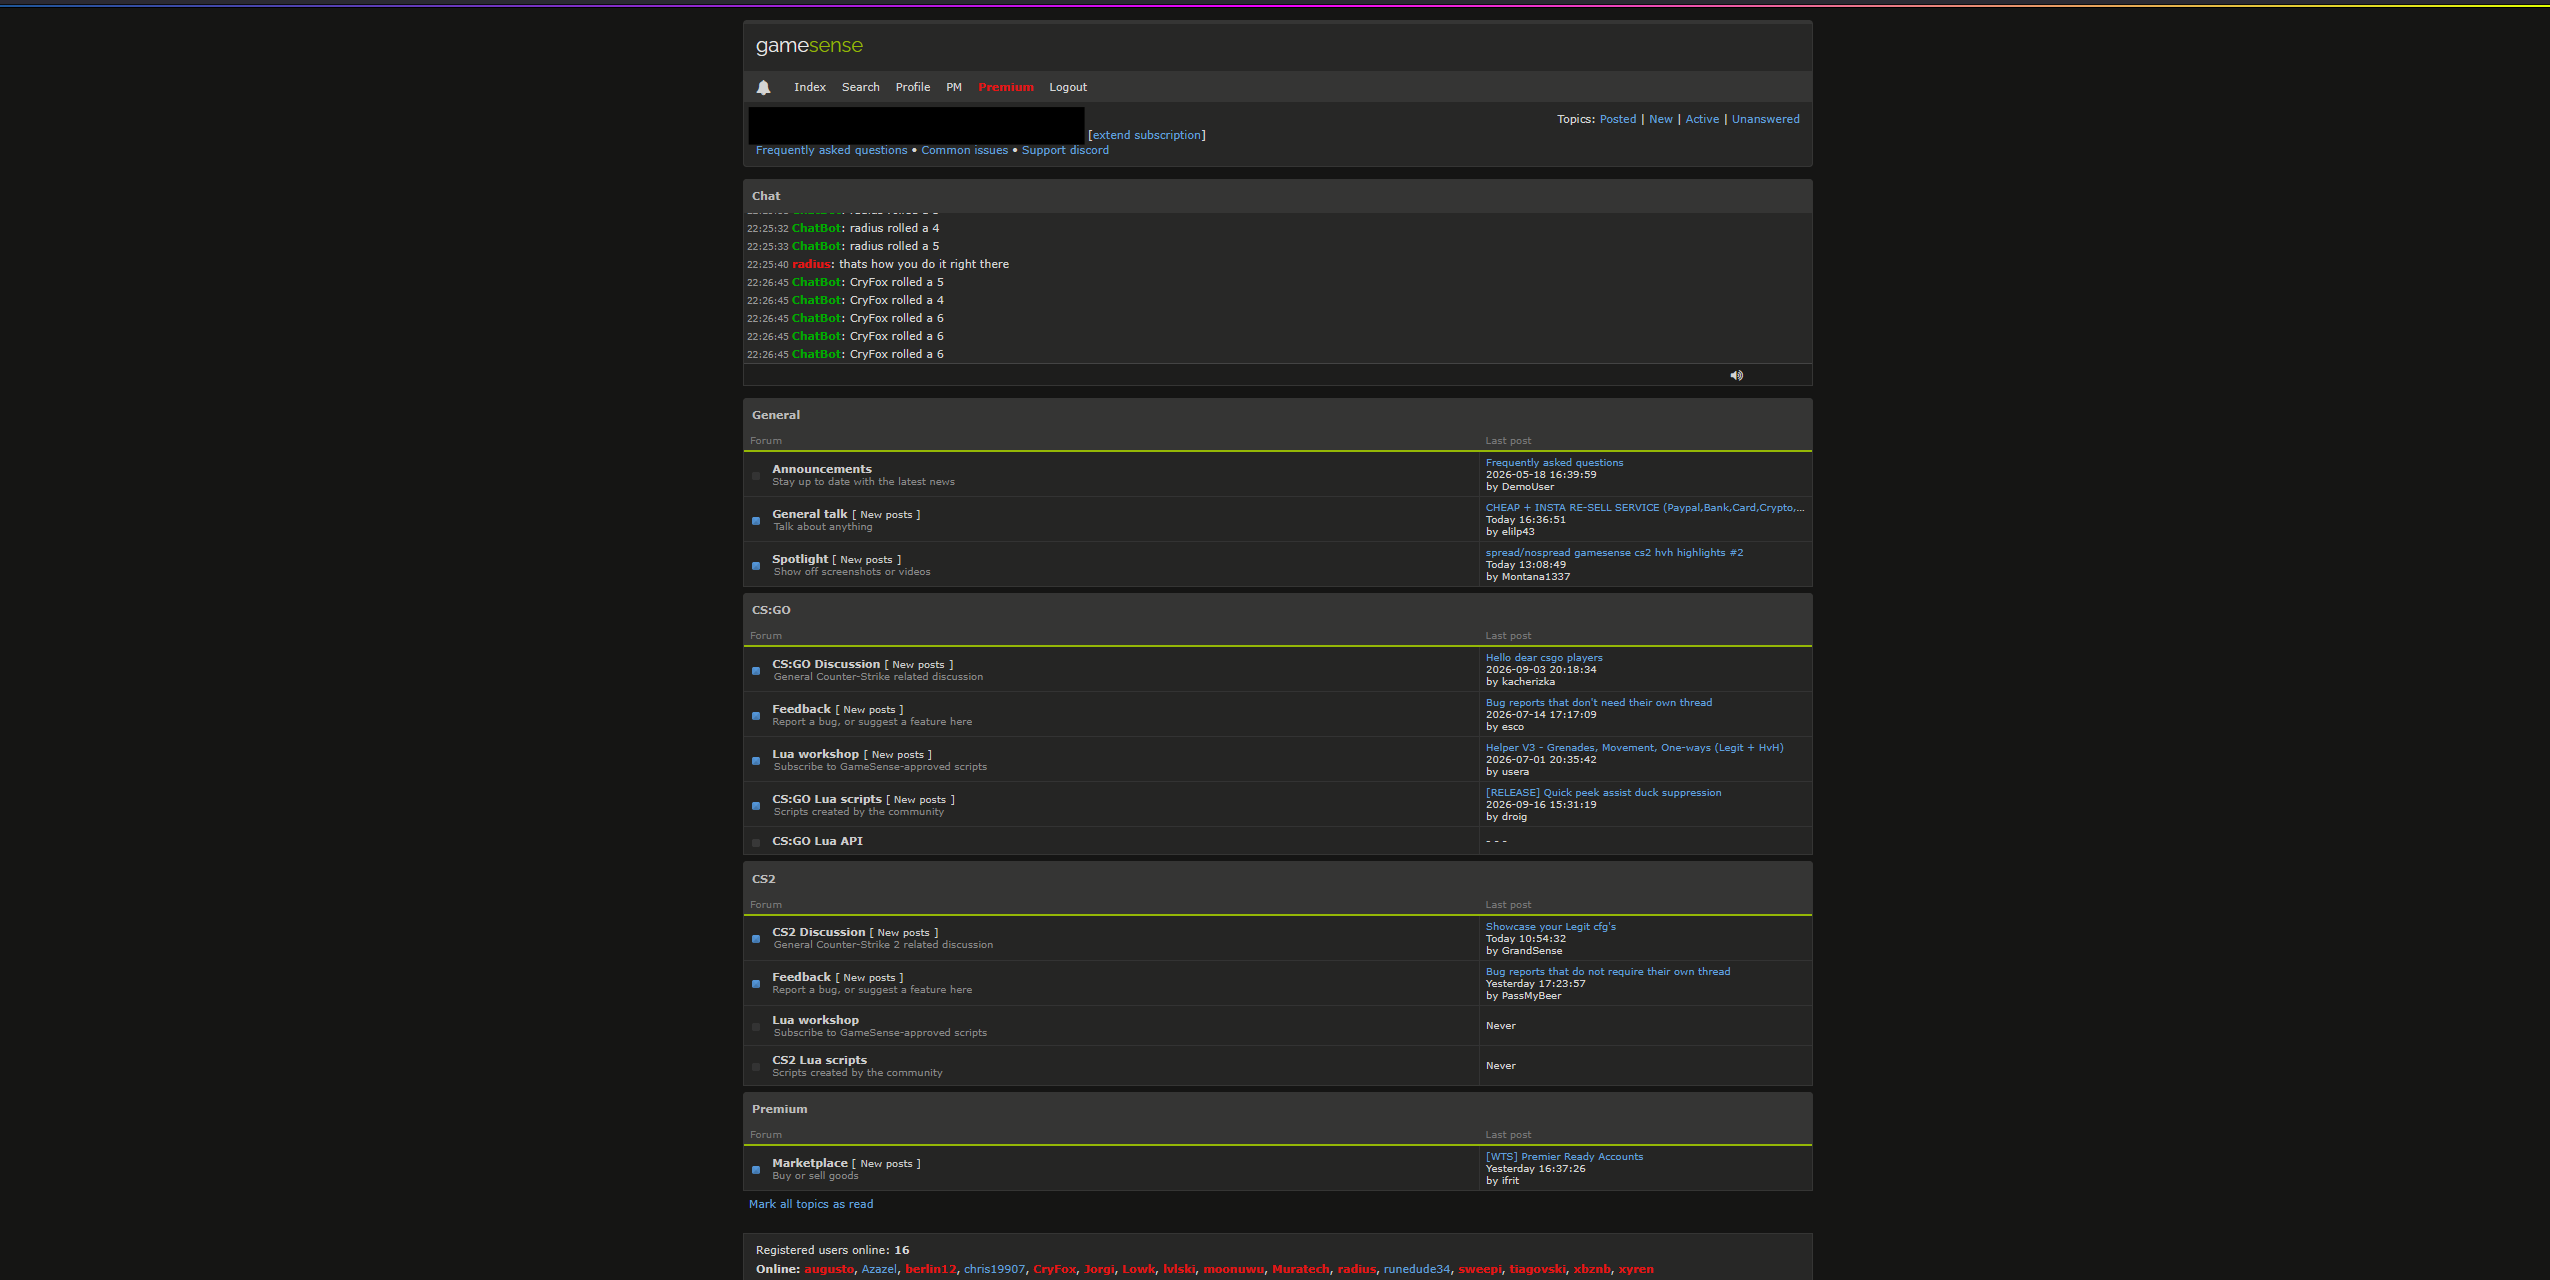Screen dimensions: 2550x1280
Task: Click the chat message "thats how you do it right there"
Action: pos(924,264)
